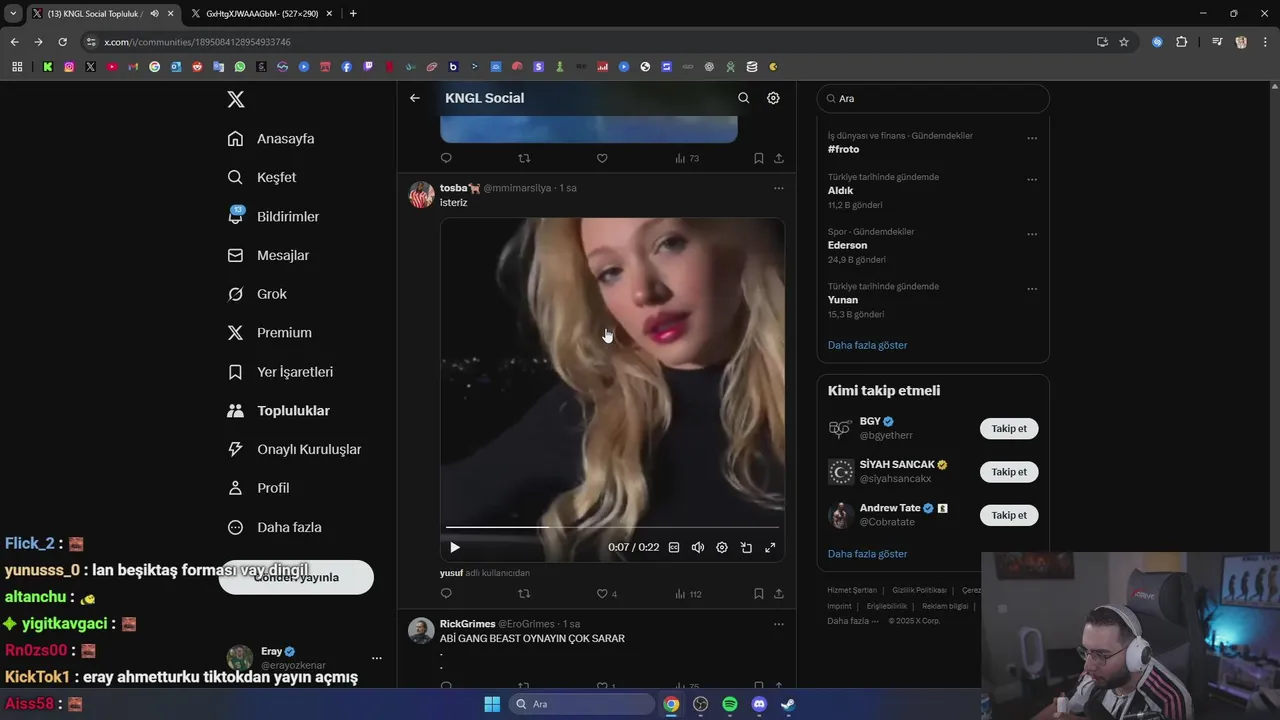The height and width of the screenshot is (720, 1280).
Task: Show more trends via Daha fazla göster
Action: (867, 345)
